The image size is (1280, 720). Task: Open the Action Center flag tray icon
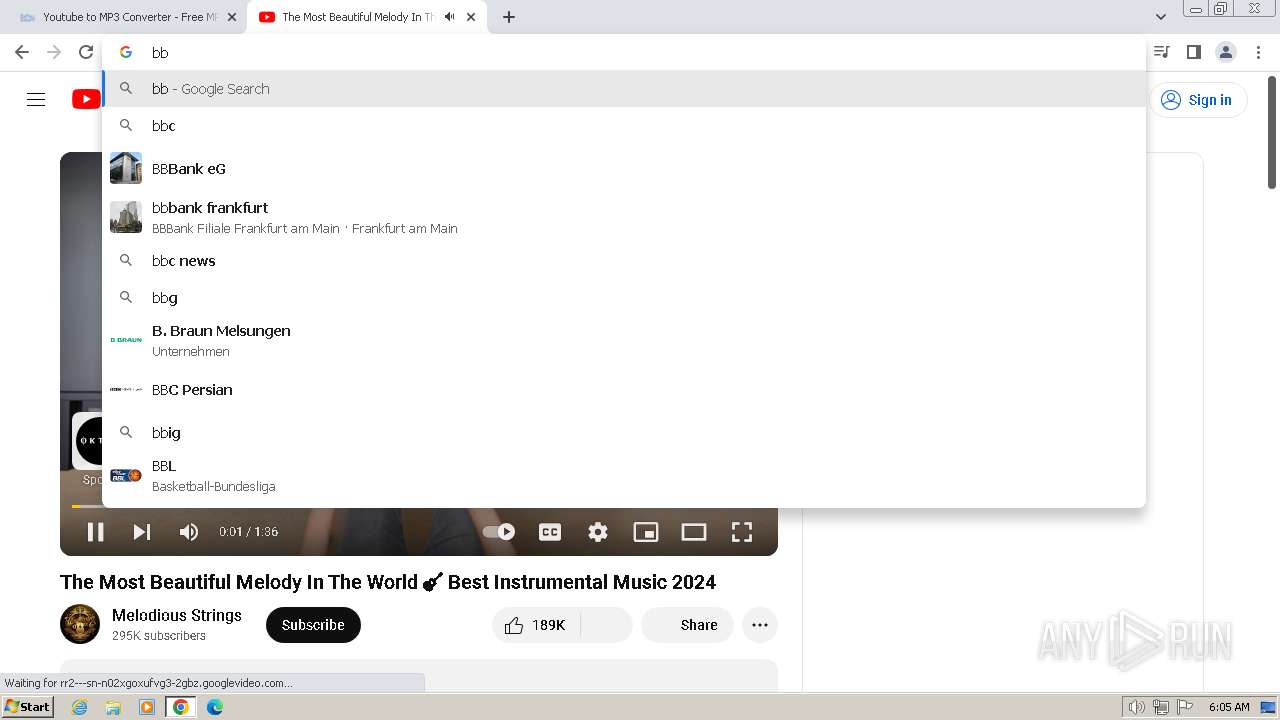[1186, 707]
